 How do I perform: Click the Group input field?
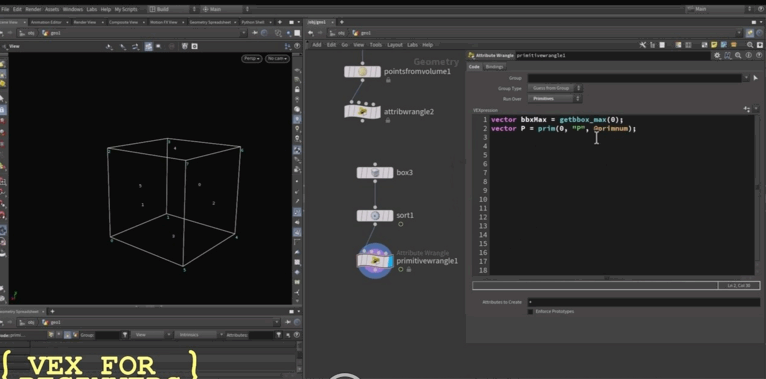pos(635,78)
